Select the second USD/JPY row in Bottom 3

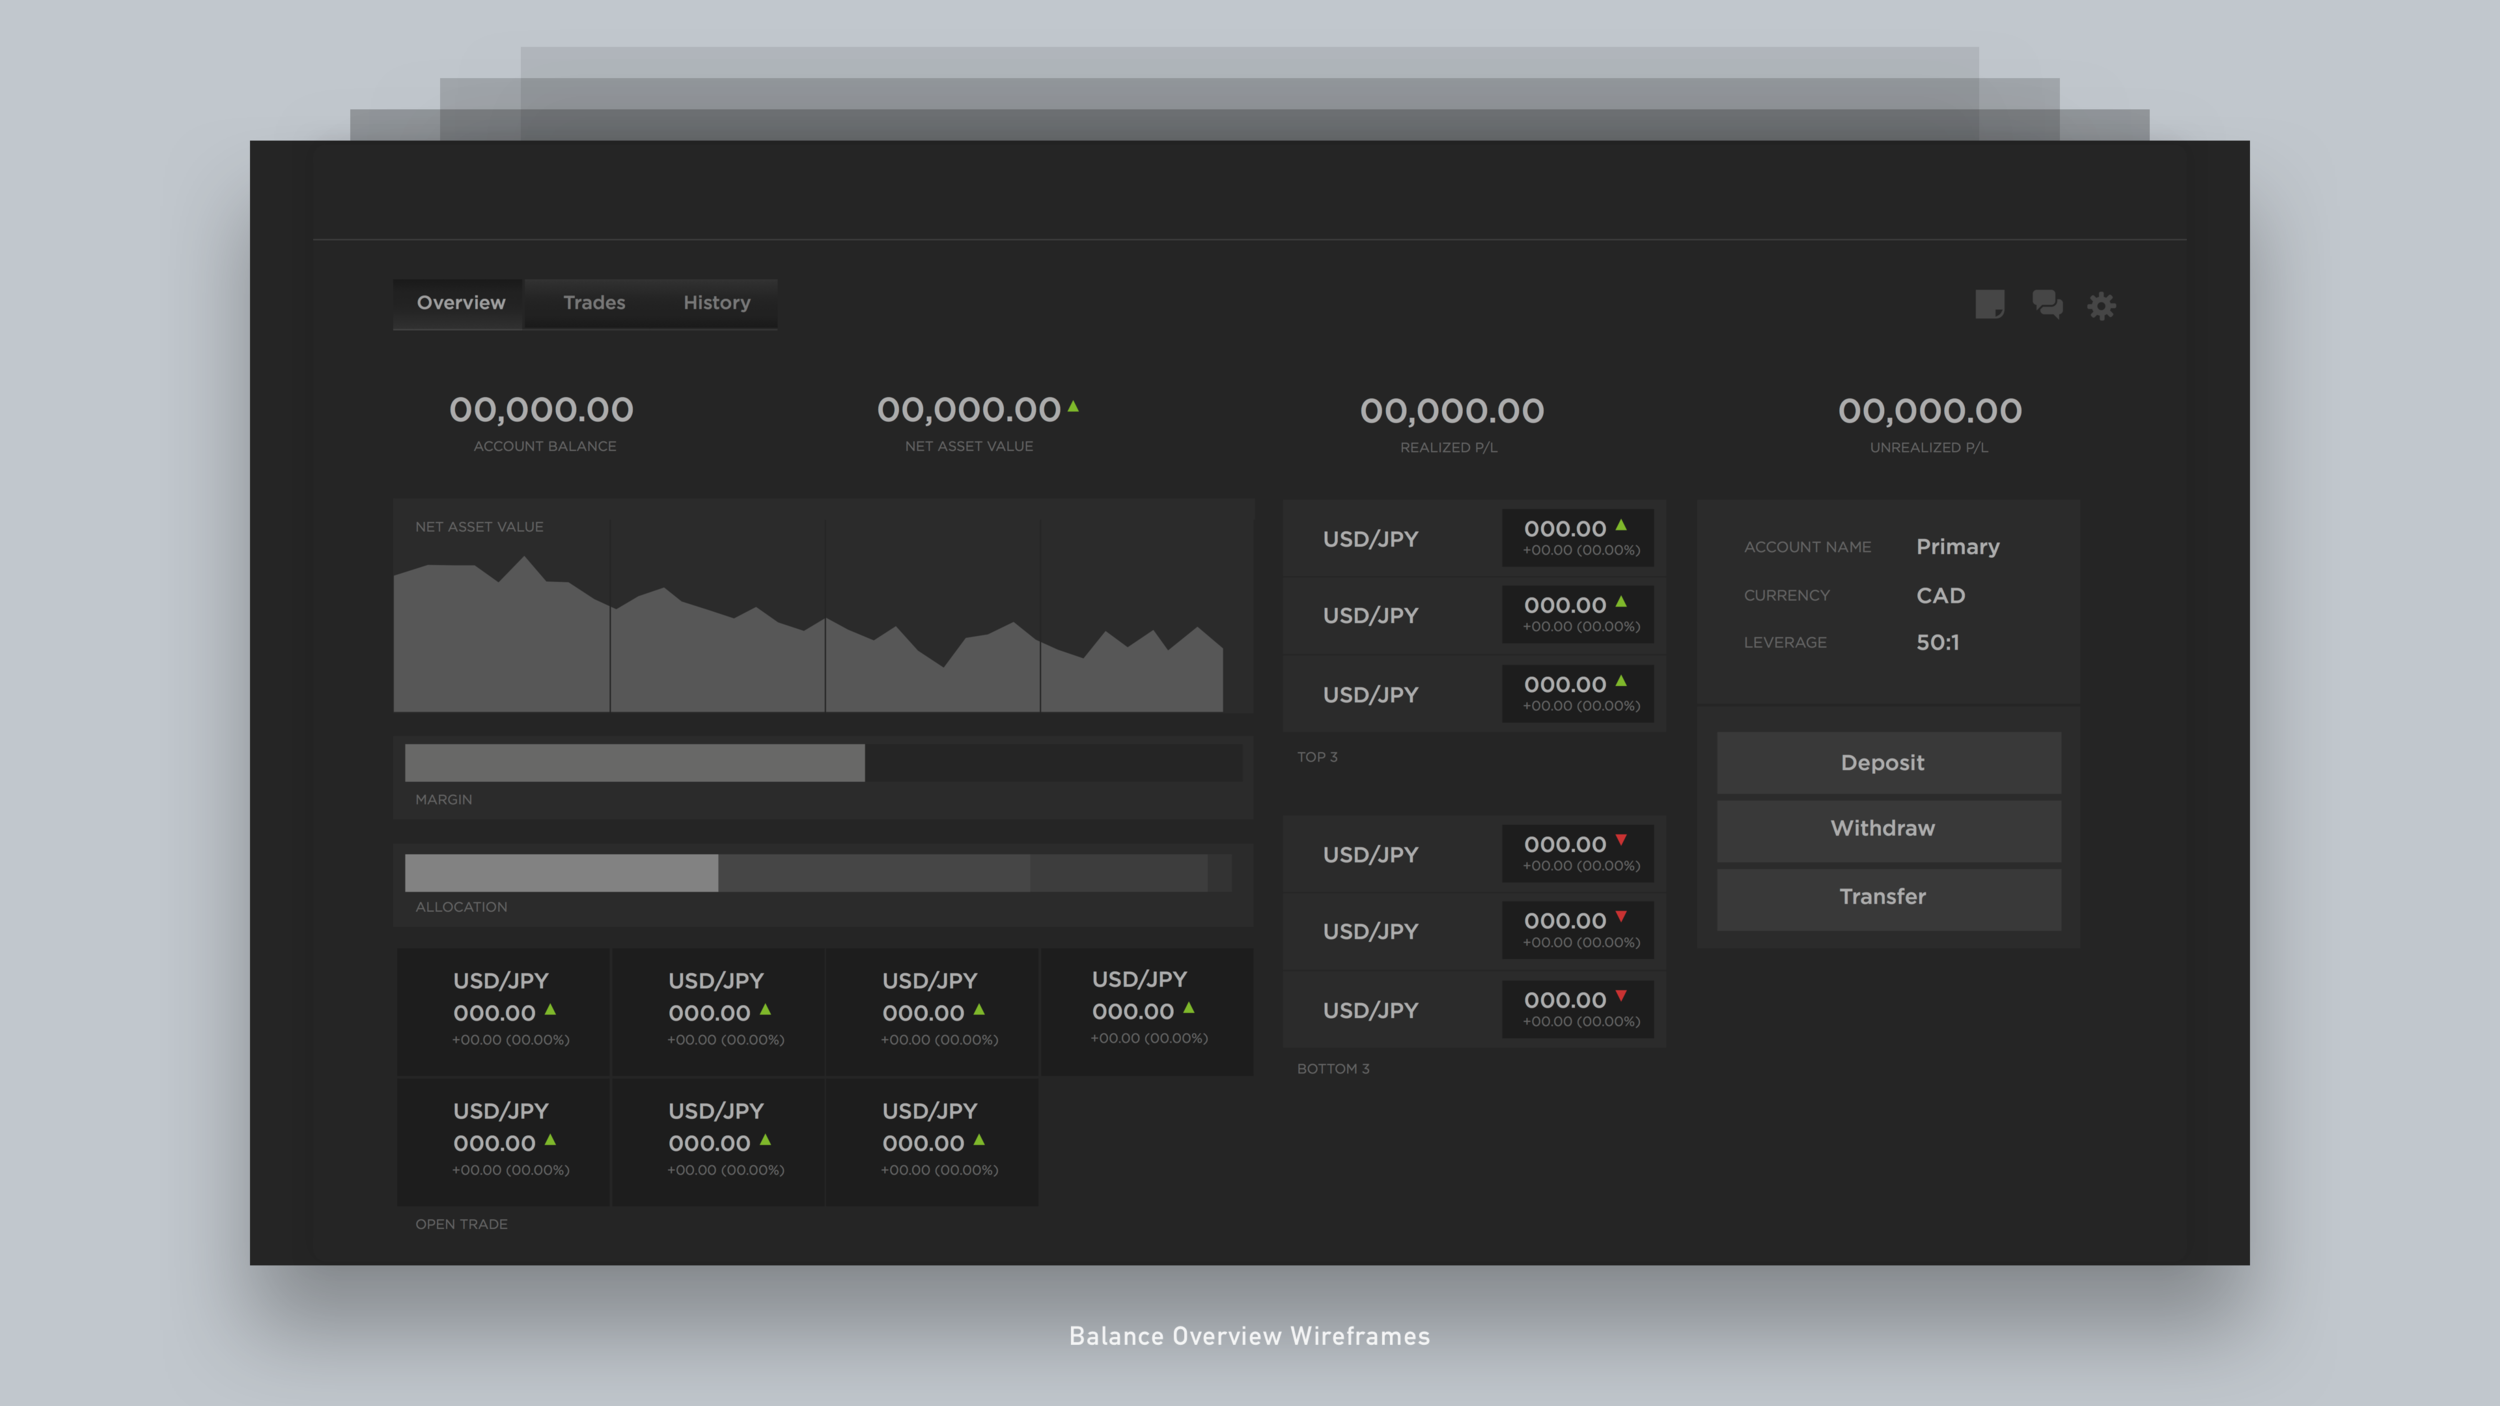[1474, 931]
